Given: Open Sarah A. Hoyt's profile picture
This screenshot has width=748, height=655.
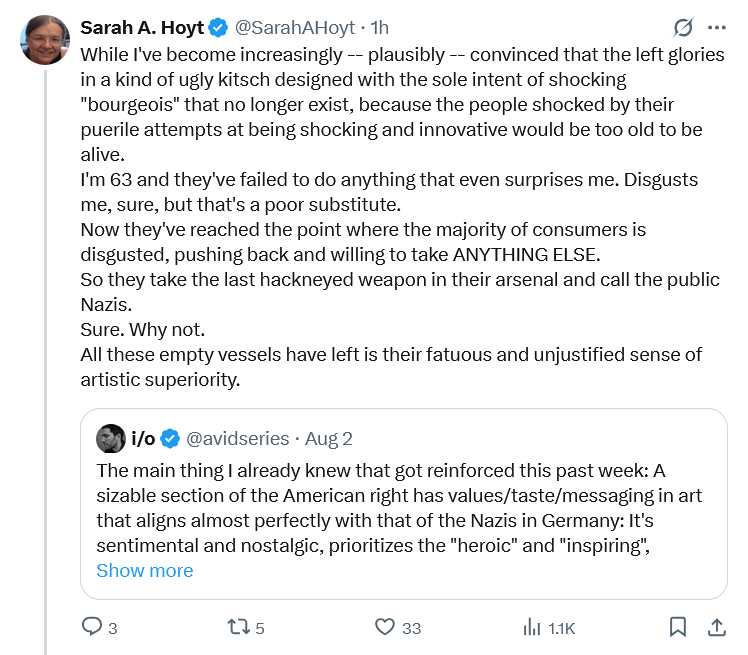Looking at the screenshot, I should (x=45, y=39).
